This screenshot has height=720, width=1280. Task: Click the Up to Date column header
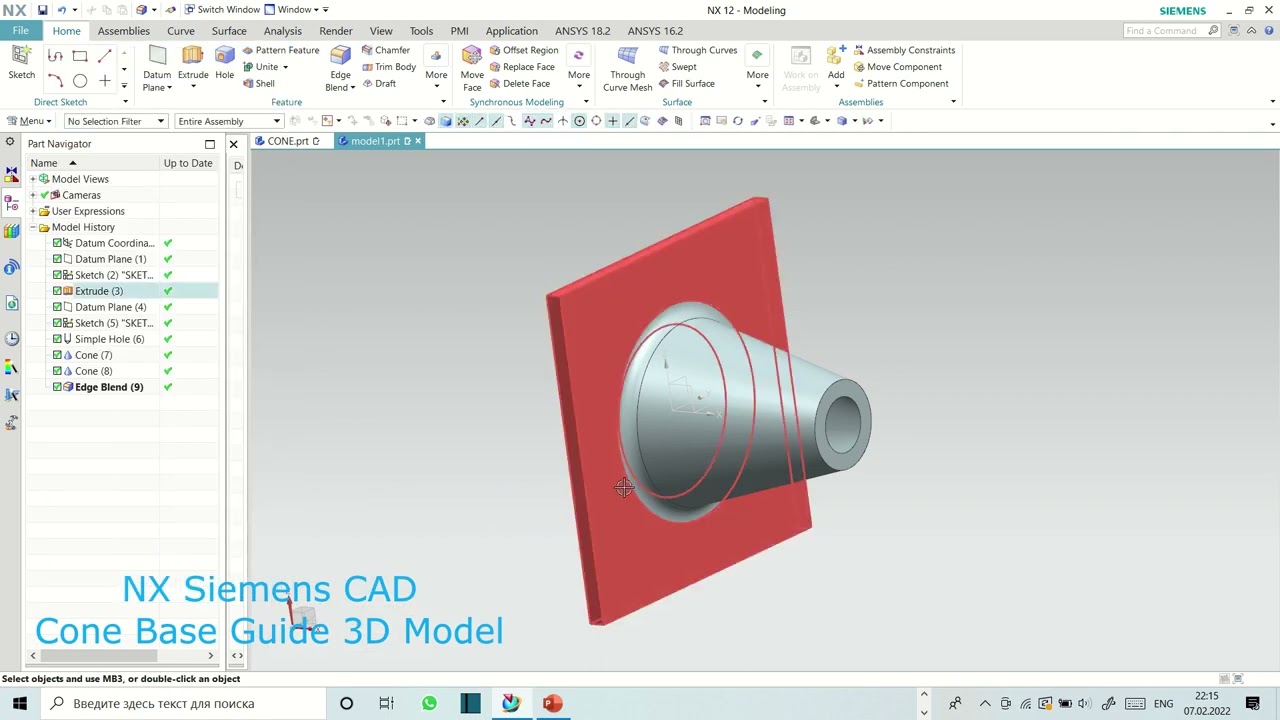coord(188,163)
